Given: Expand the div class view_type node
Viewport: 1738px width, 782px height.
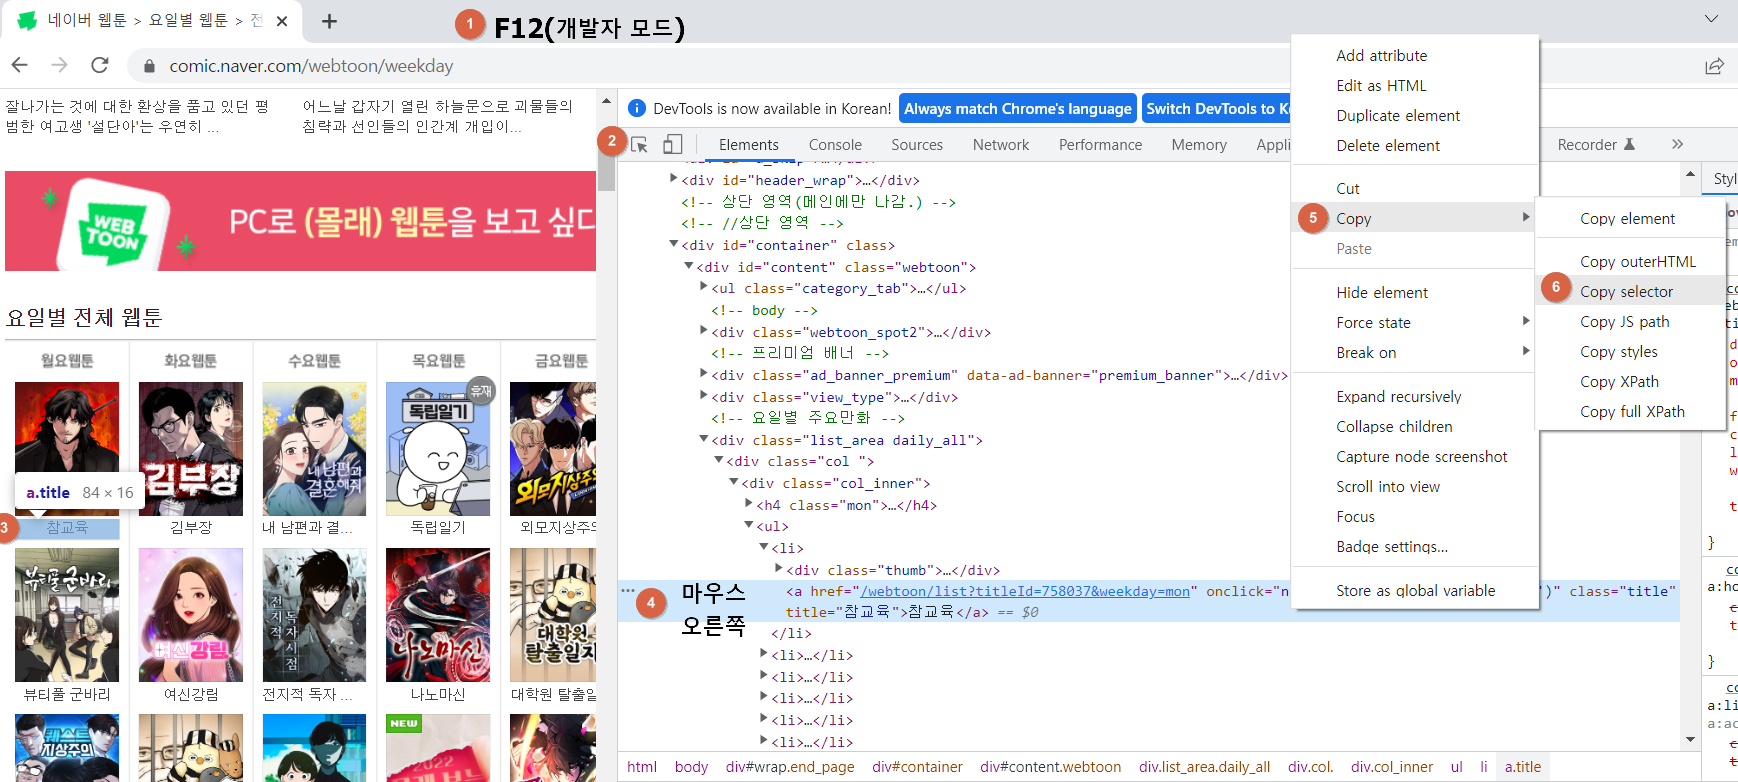Looking at the screenshot, I should pyautogui.click(x=703, y=396).
